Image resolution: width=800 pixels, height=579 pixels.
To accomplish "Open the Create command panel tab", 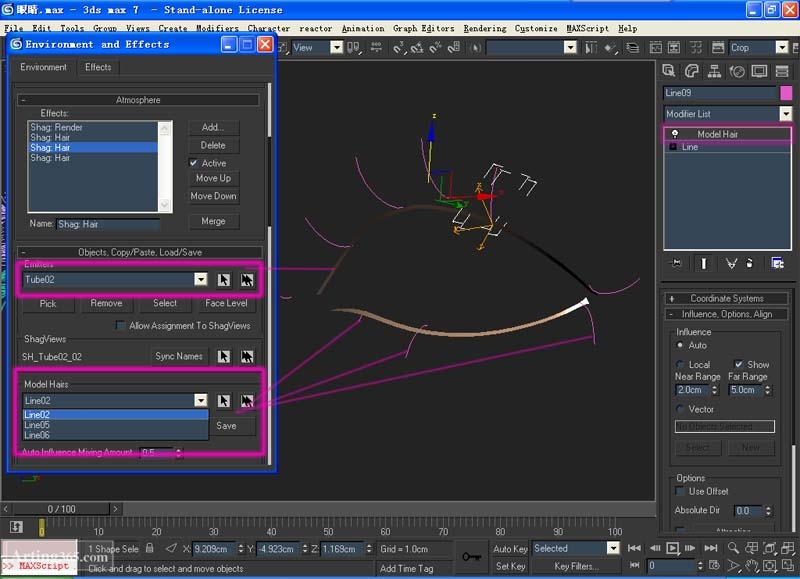I will (669, 71).
